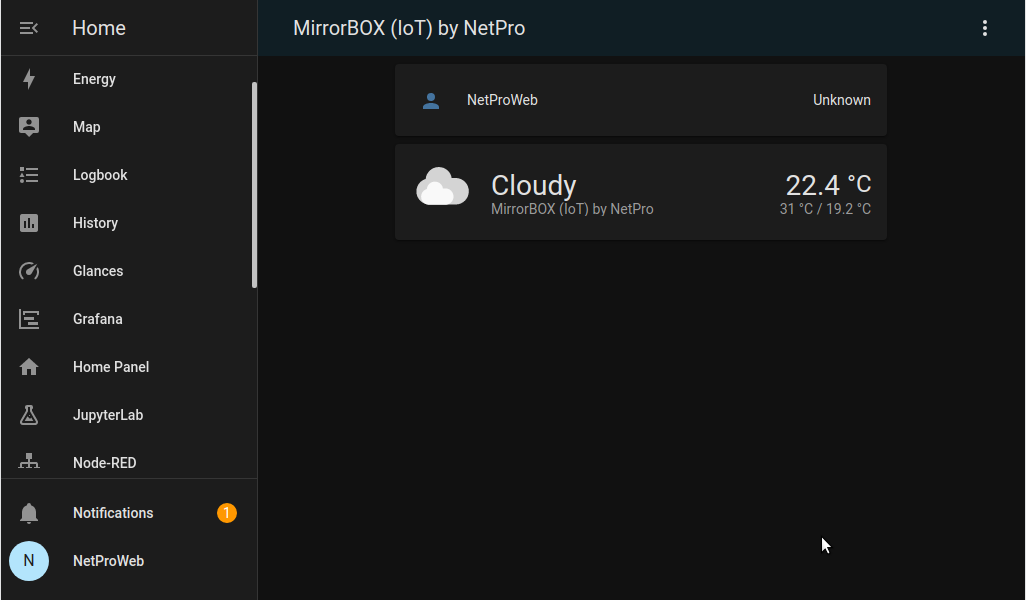
Task: Click the sidebar Home title
Action: [99, 28]
